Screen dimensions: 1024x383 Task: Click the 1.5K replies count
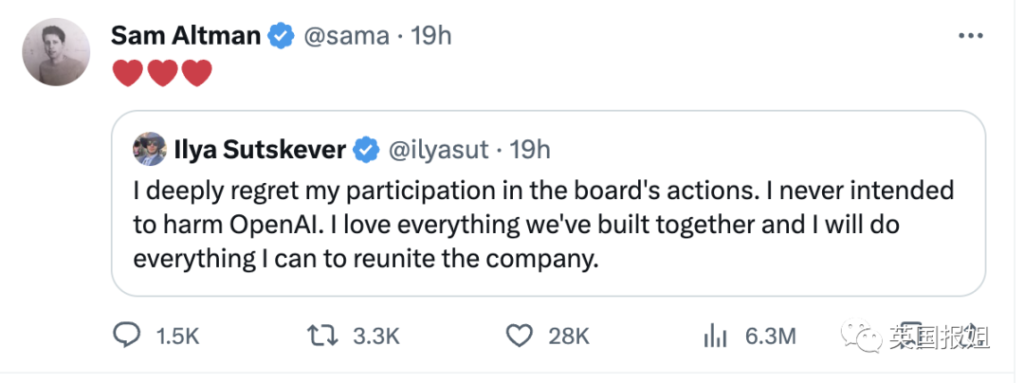(x=178, y=337)
